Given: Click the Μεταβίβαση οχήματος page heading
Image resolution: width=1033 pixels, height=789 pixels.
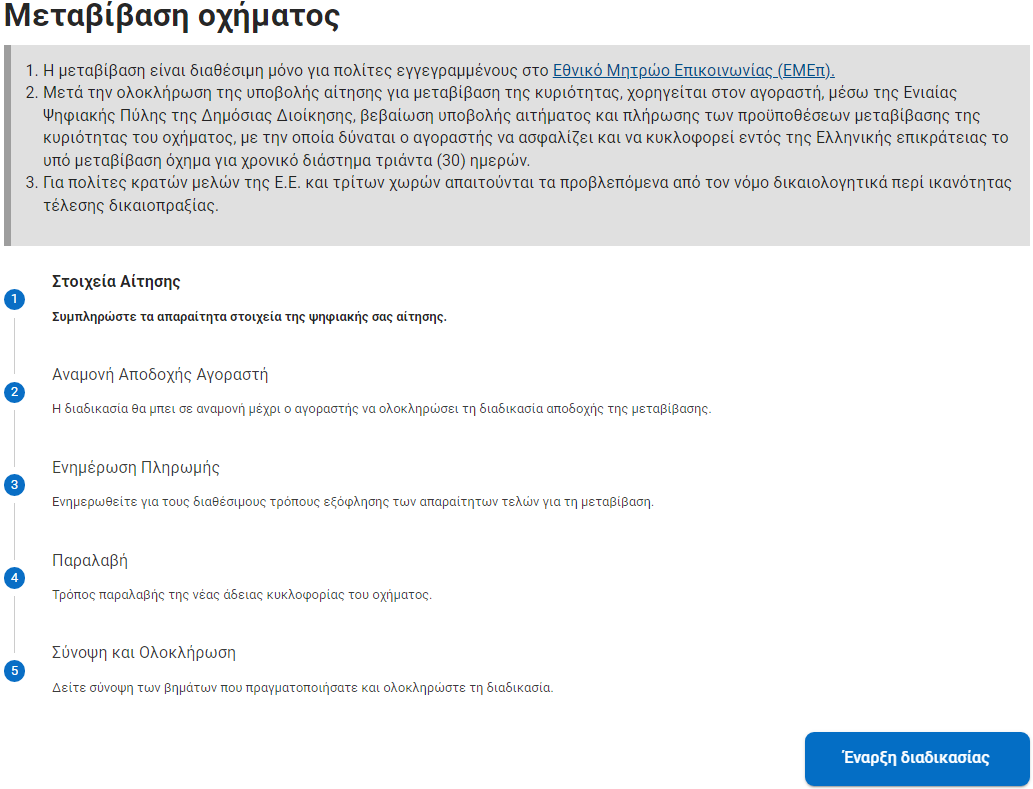Looking at the screenshot, I should (172, 17).
